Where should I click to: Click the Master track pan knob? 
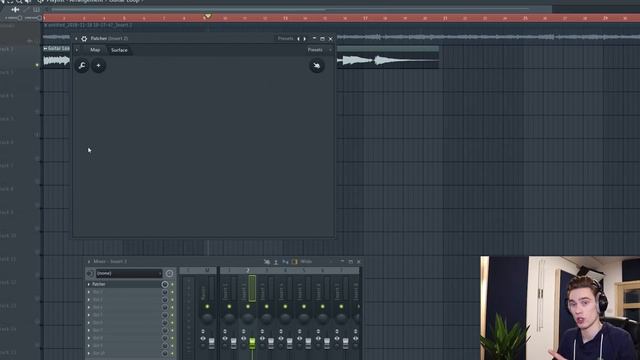pyautogui.click(x=207, y=318)
